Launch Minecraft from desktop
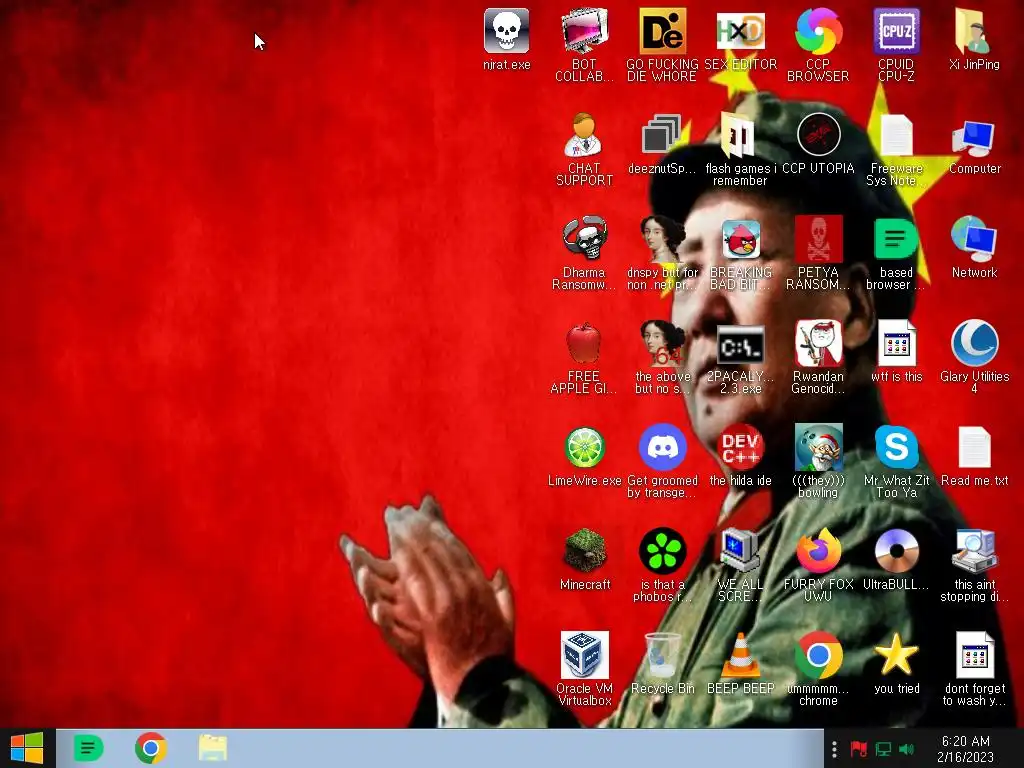Image resolution: width=1024 pixels, height=768 pixels. pos(584,551)
